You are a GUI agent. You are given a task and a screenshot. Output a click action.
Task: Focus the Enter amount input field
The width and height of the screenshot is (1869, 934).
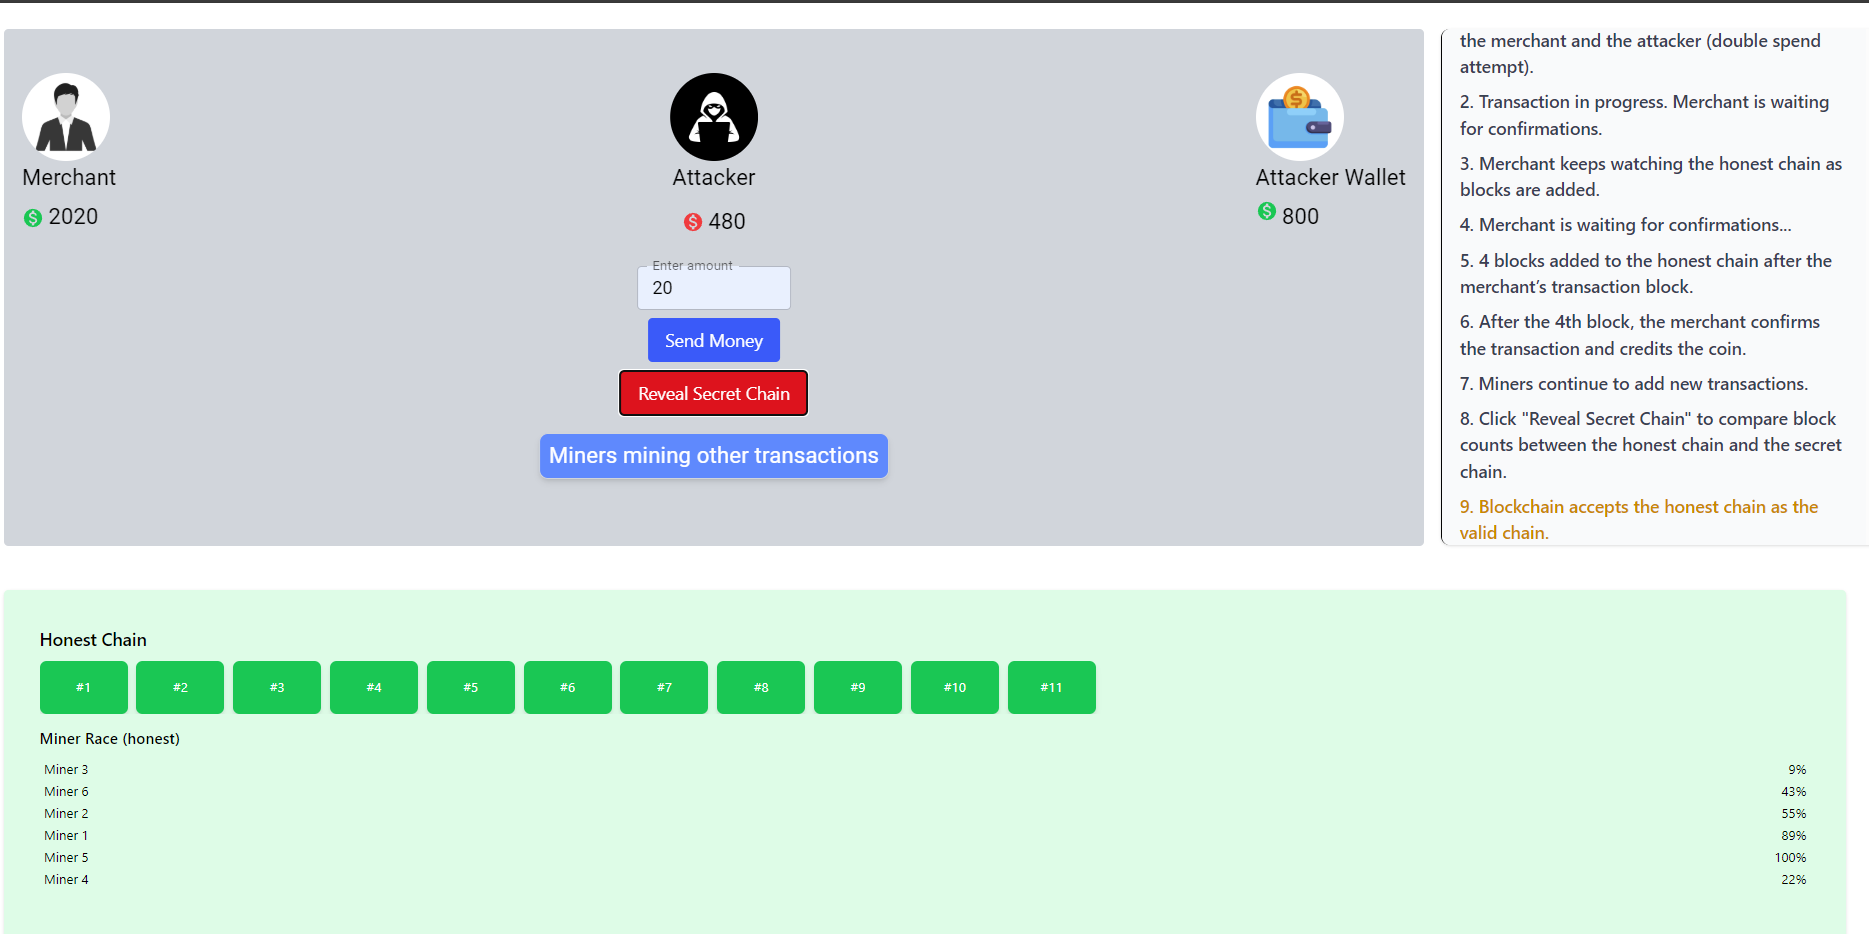tap(713, 289)
